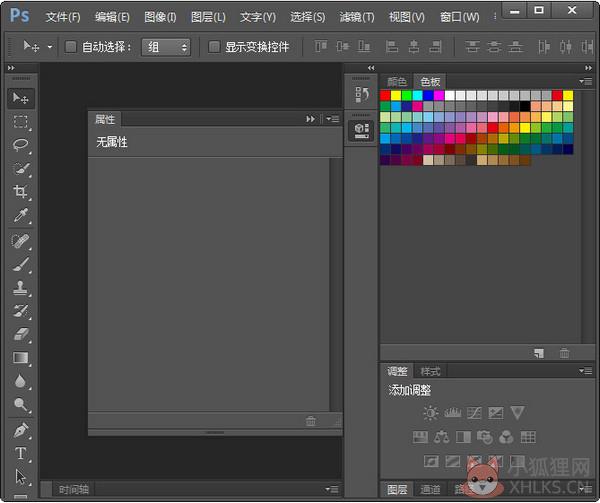Add a Hue/Saturation adjustment
Viewport: 600px width, 503px height.
[x=420, y=437]
